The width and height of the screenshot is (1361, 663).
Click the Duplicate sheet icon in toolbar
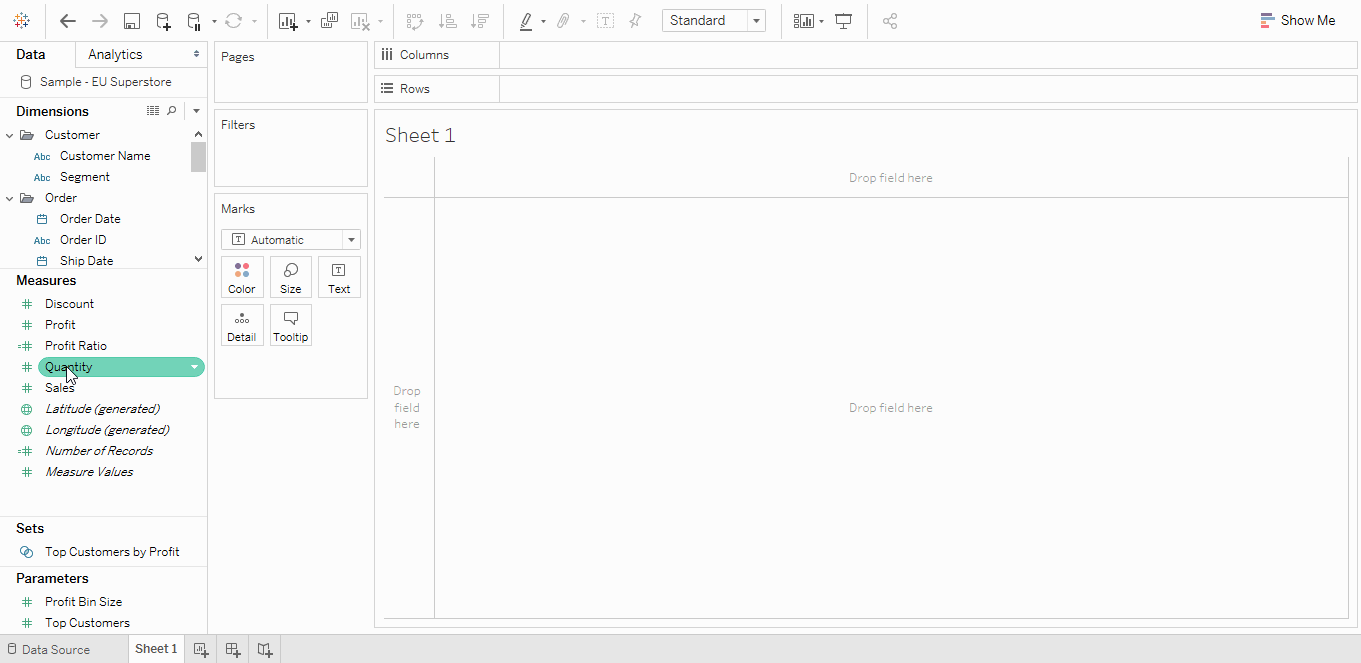329,21
